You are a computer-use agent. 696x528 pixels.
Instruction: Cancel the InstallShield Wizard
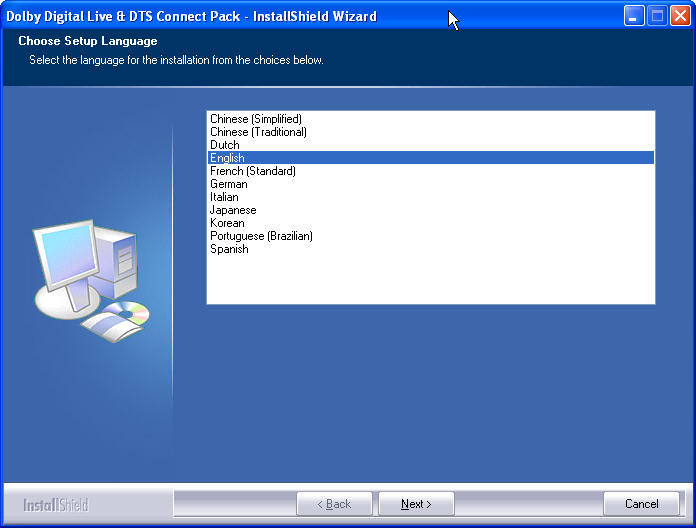[x=641, y=504]
